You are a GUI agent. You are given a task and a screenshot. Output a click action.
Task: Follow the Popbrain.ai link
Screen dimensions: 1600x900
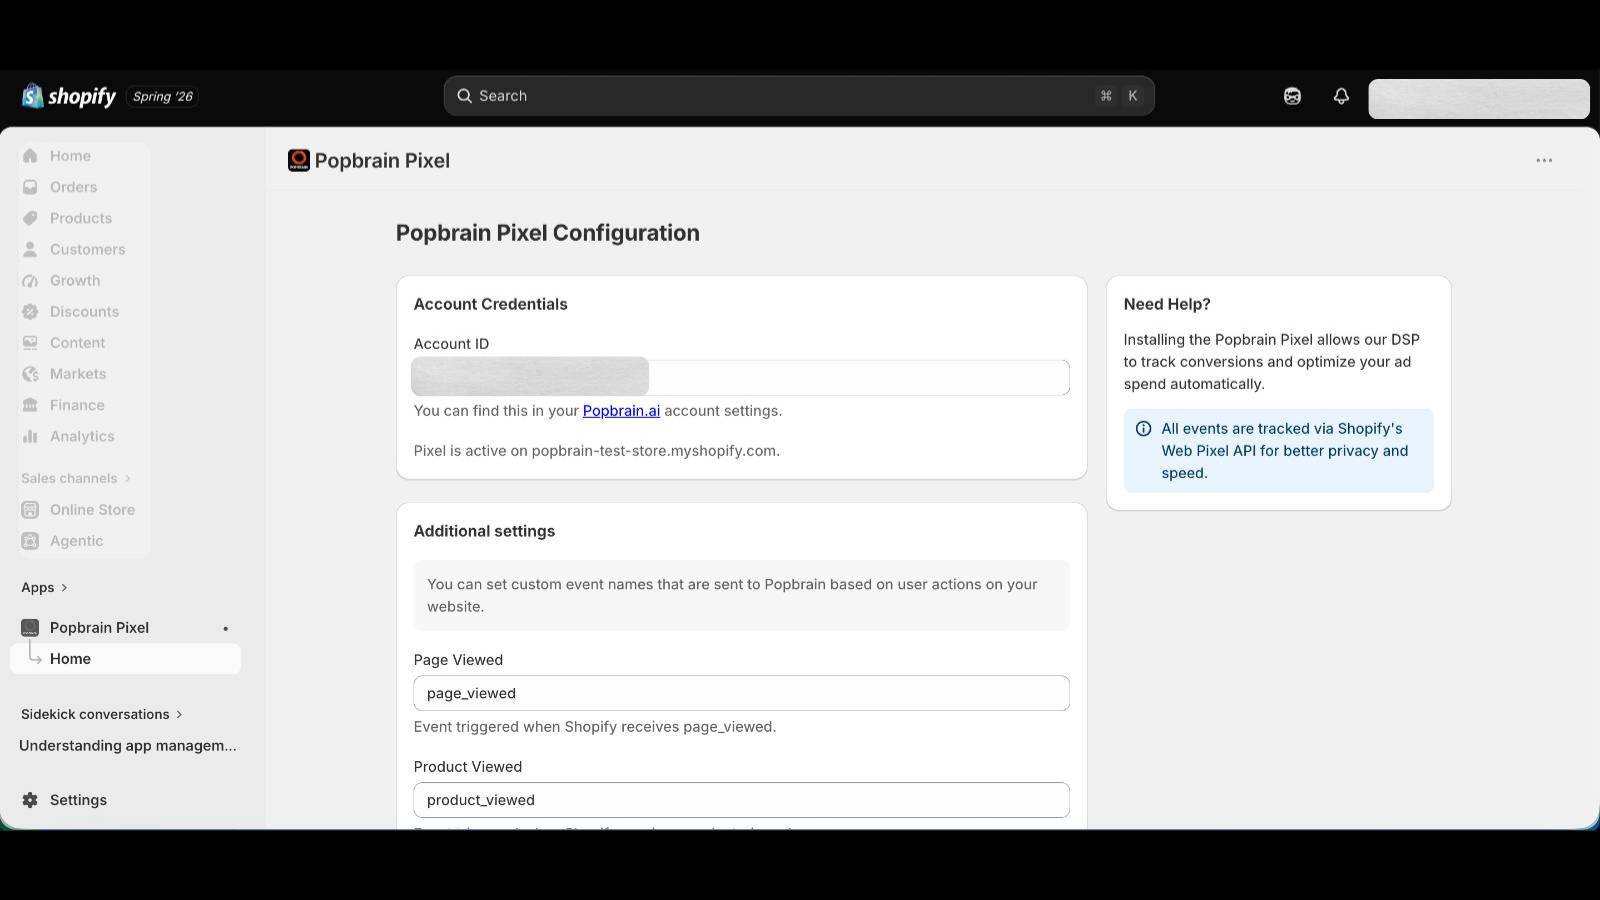(x=621, y=411)
